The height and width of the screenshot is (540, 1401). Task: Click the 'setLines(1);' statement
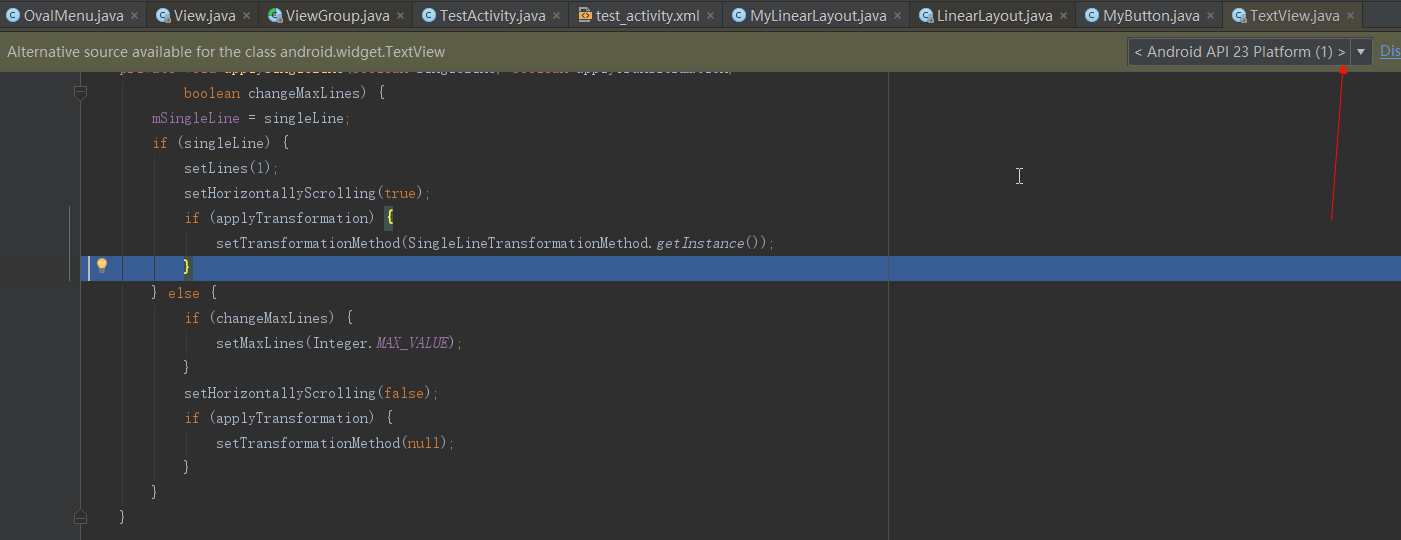pyautogui.click(x=231, y=168)
